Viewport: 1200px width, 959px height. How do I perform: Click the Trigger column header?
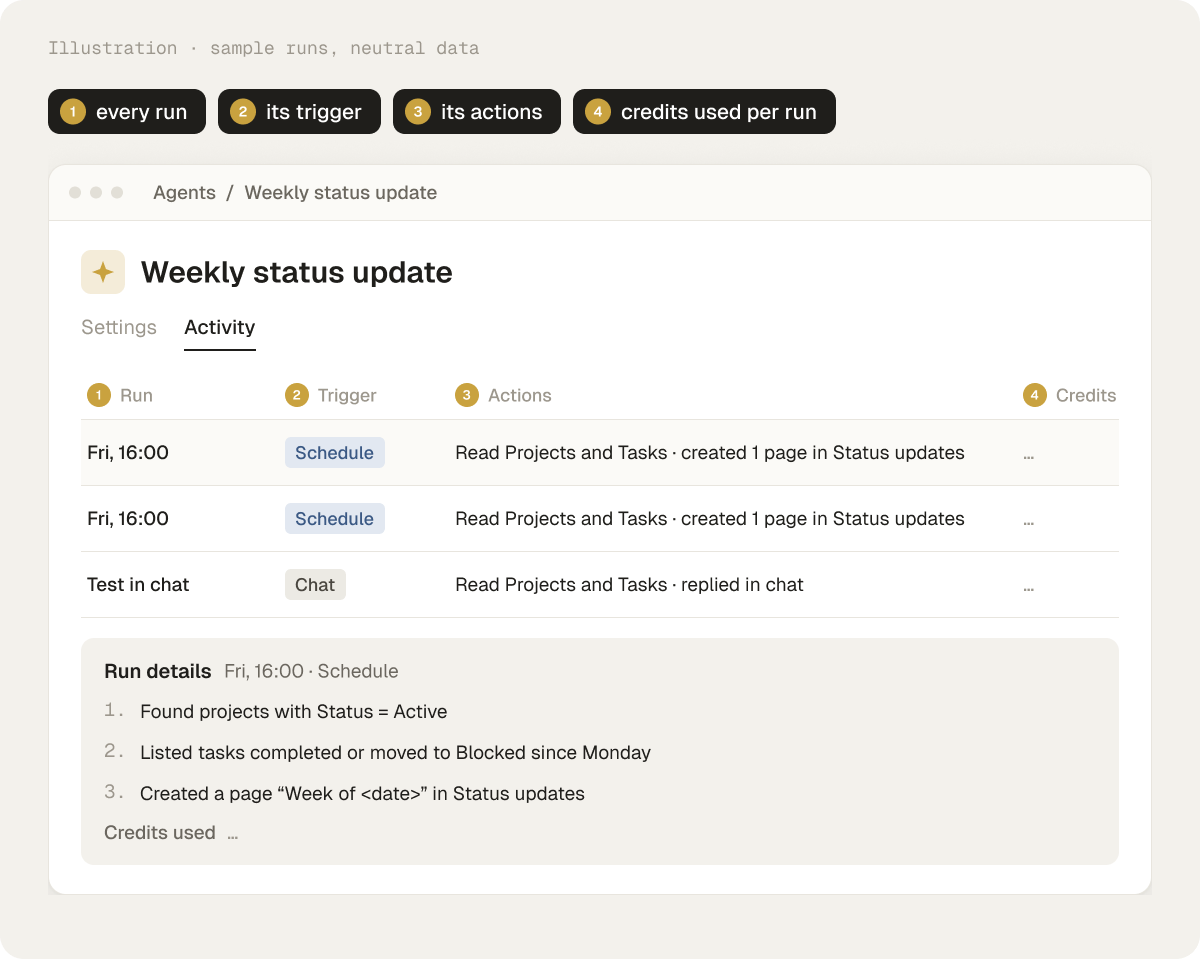click(331, 395)
